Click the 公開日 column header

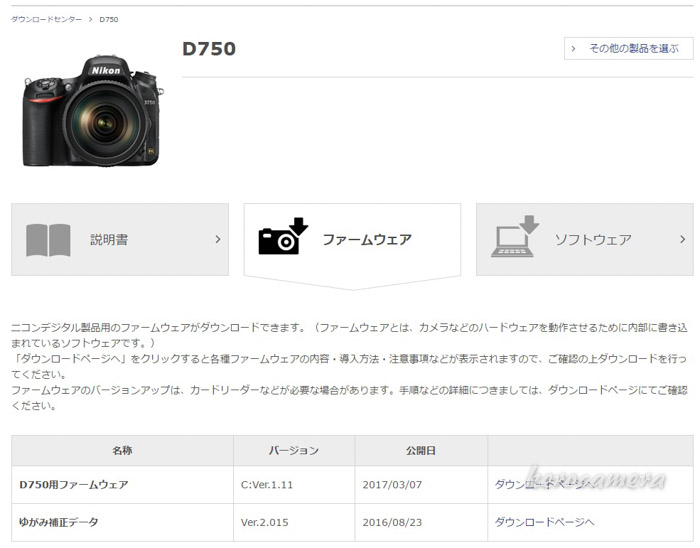[421, 451]
